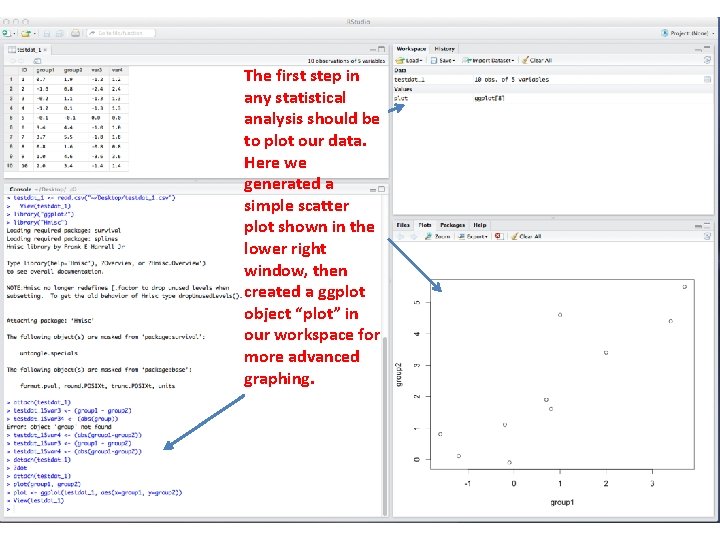Switch to the History tab
Viewport: 720px width, 540px height.
444,49
